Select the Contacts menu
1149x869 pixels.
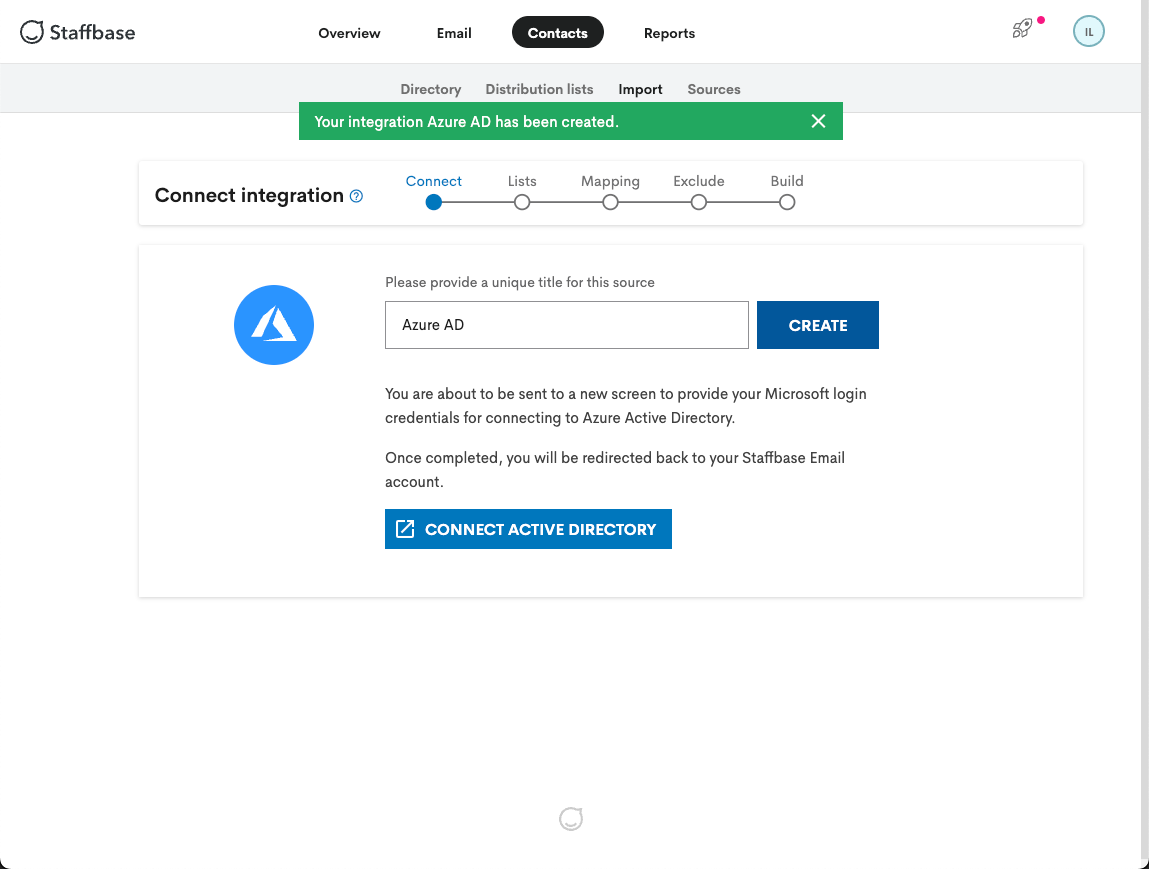(x=558, y=32)
